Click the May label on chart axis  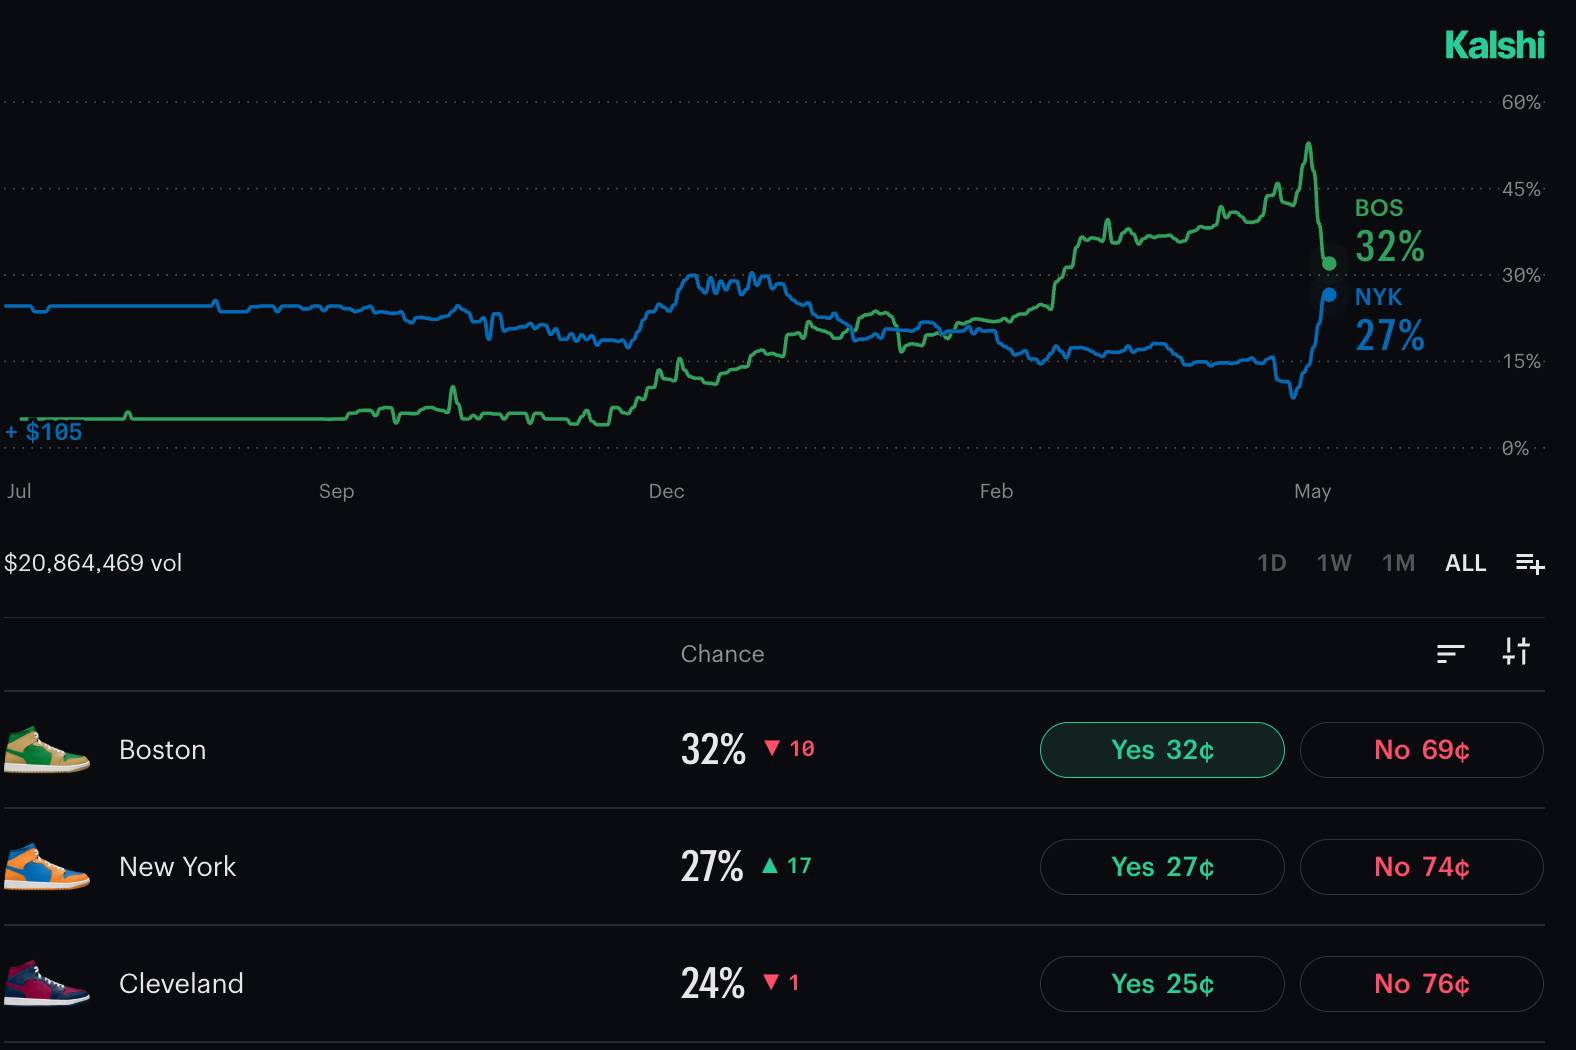point(1312,491)
